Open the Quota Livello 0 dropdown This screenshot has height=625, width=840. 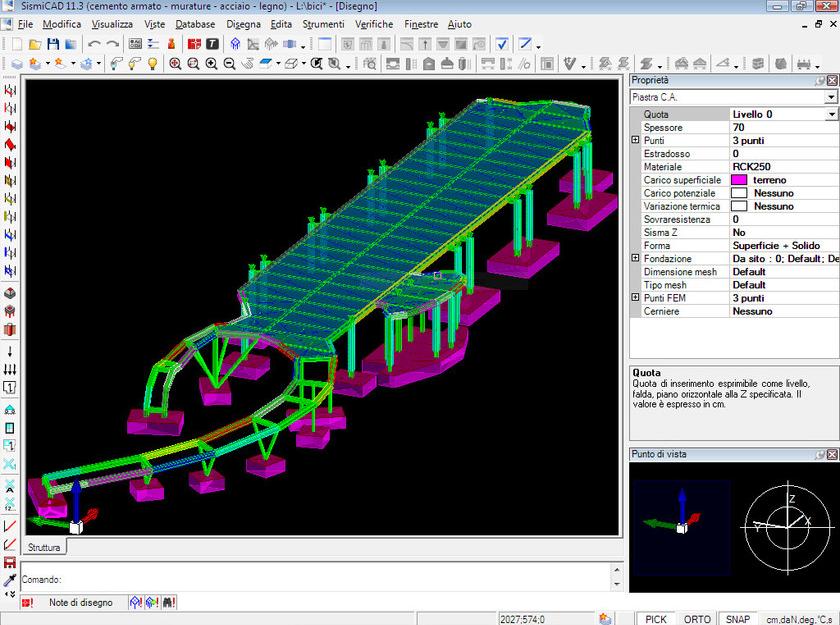830,115
